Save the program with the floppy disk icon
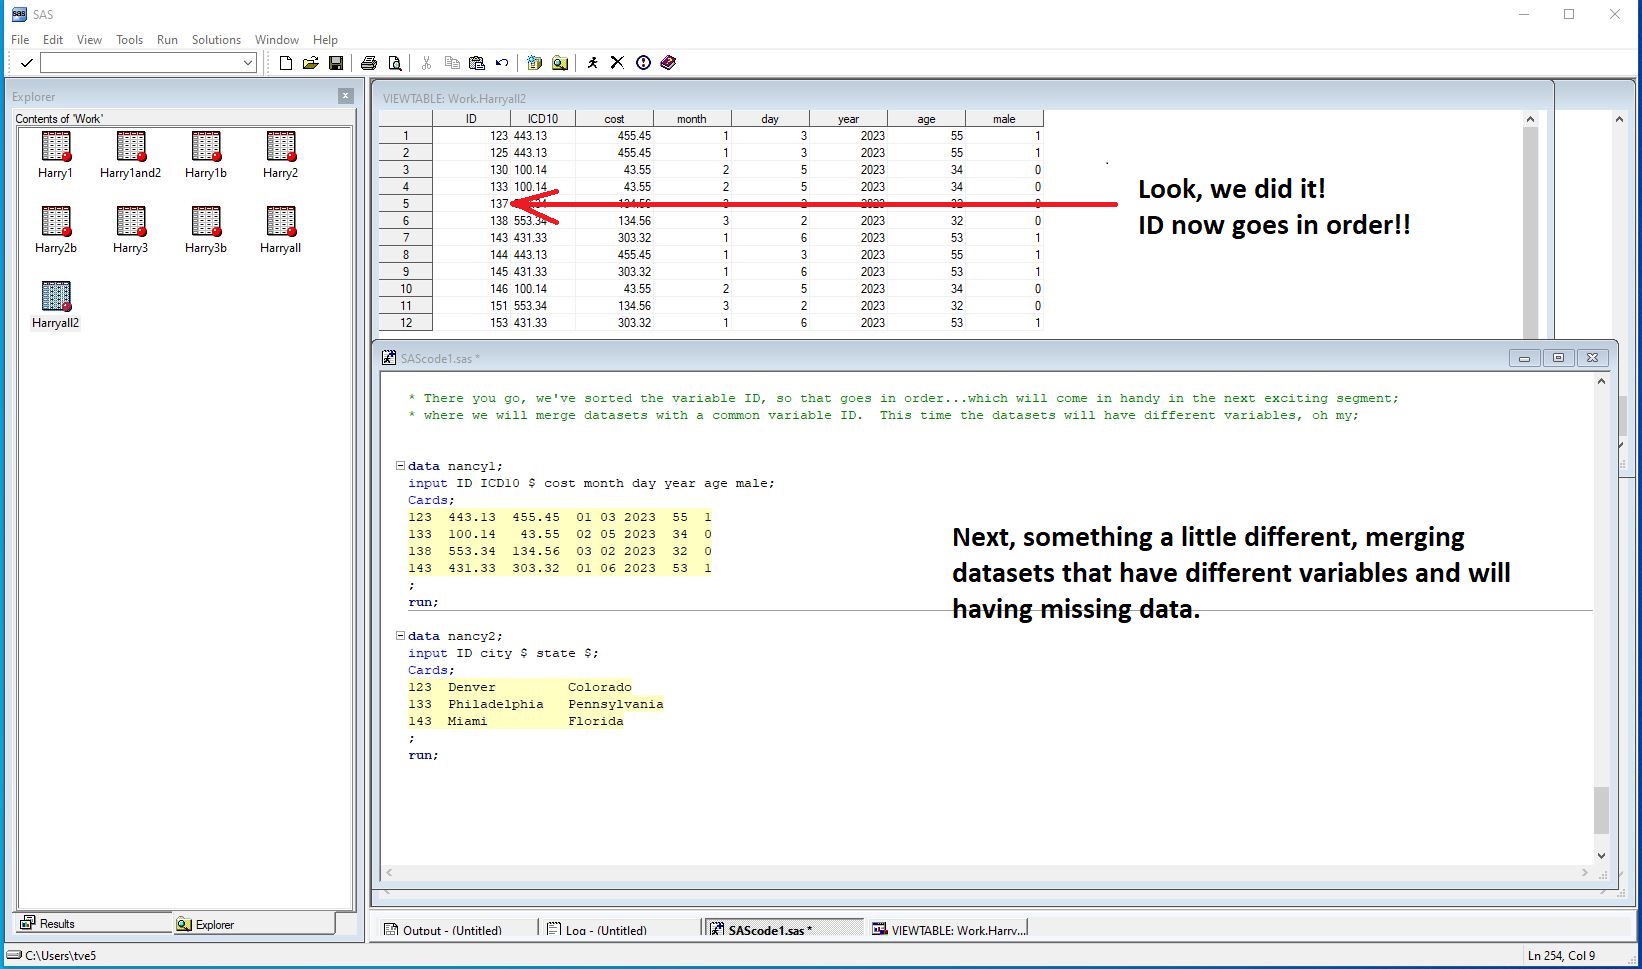1642x969 pixels. 336,63
